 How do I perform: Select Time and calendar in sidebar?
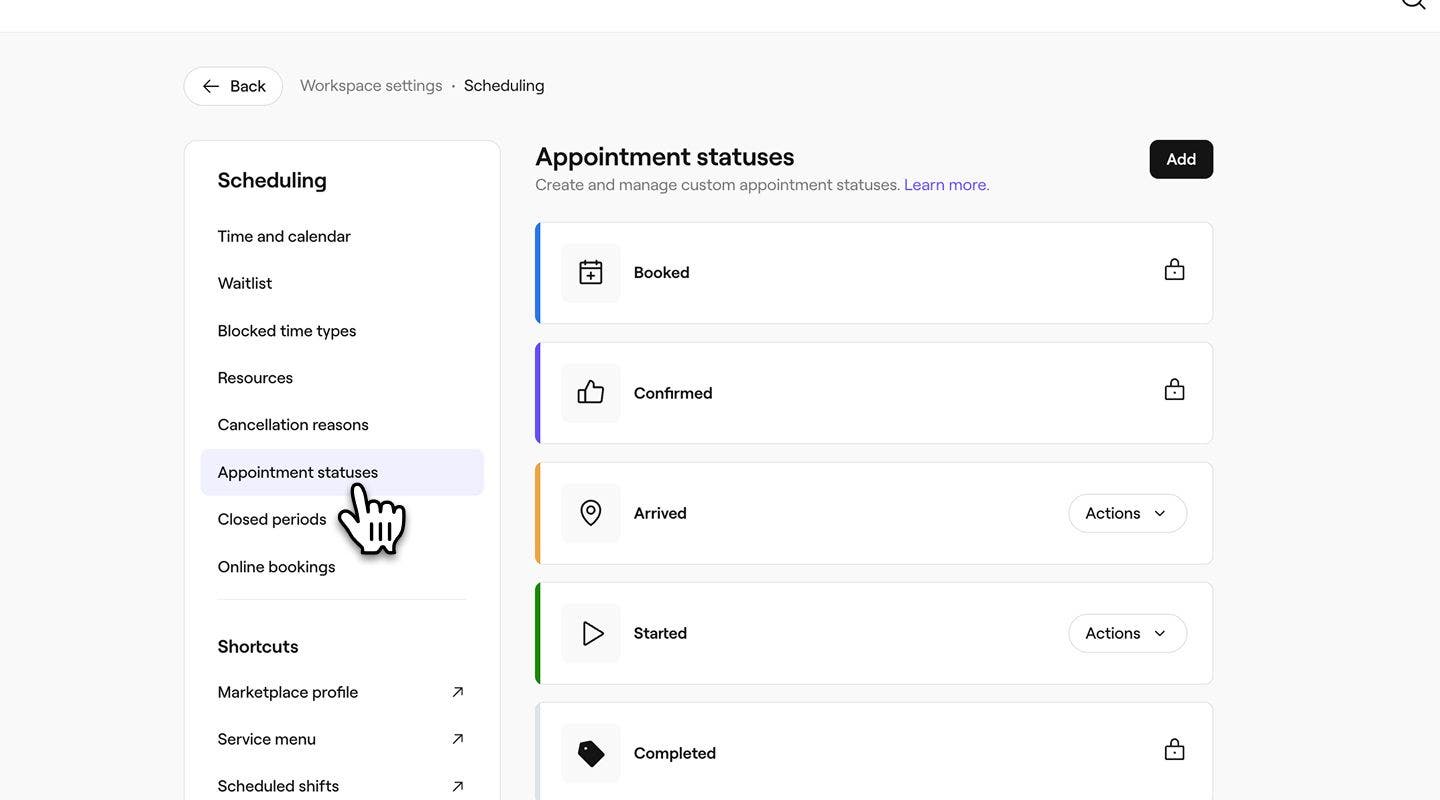(x=284, y=236)
